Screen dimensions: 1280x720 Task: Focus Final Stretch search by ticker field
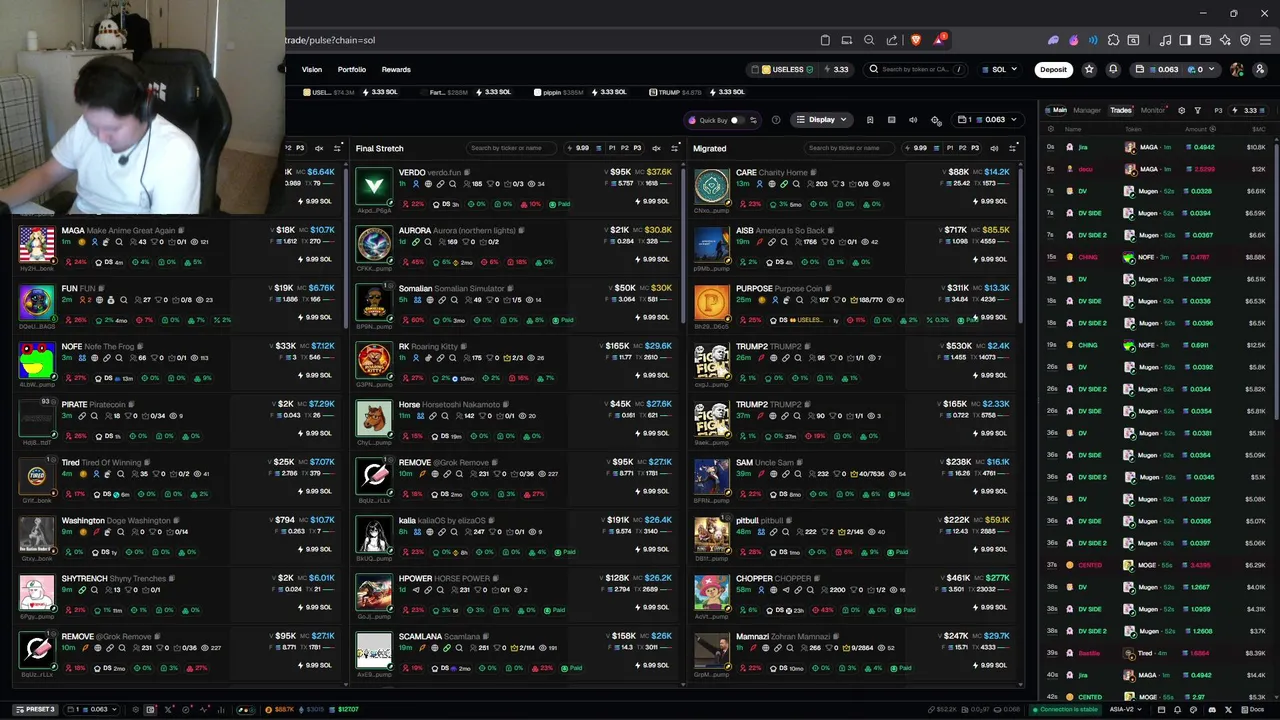pyautogui.click(x=511, y=148)
